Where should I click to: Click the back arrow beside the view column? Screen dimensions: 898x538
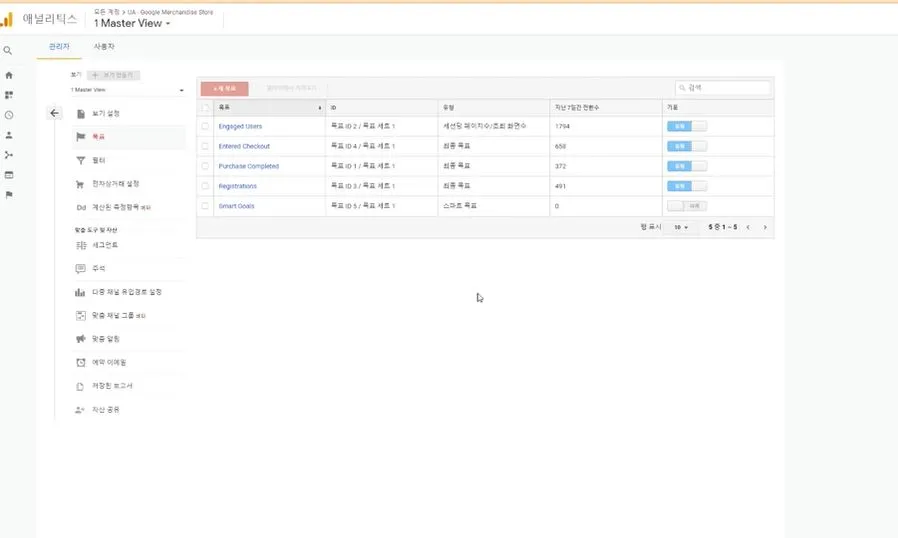click(54, 113)
